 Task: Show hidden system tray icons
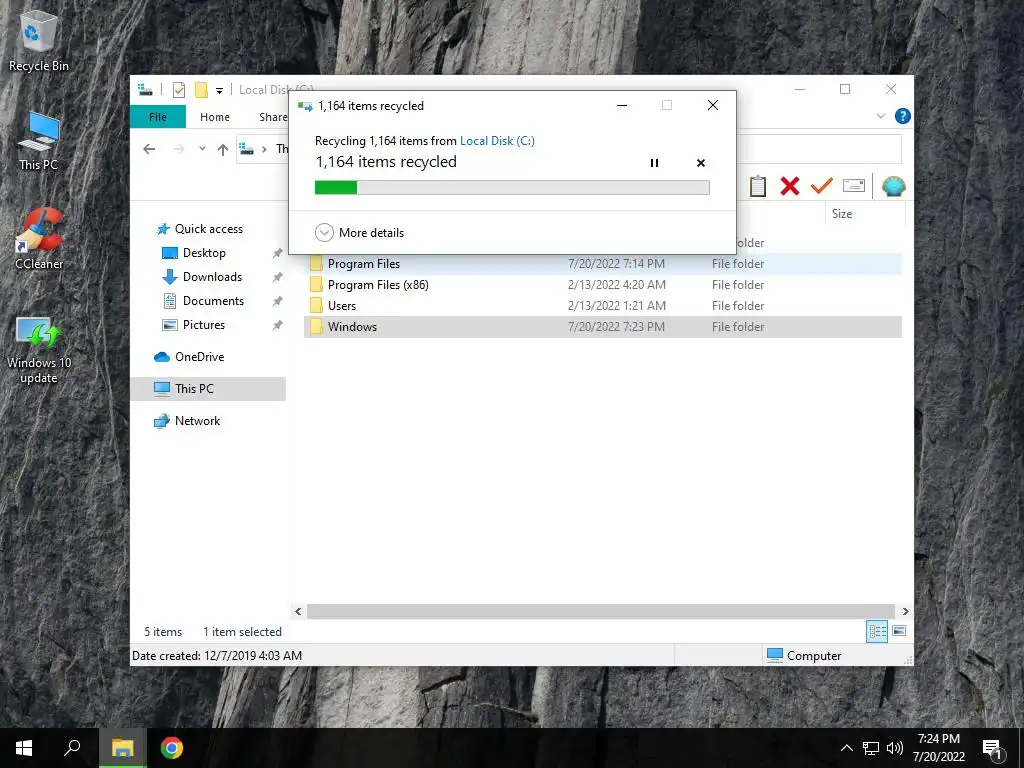(846, 748)
